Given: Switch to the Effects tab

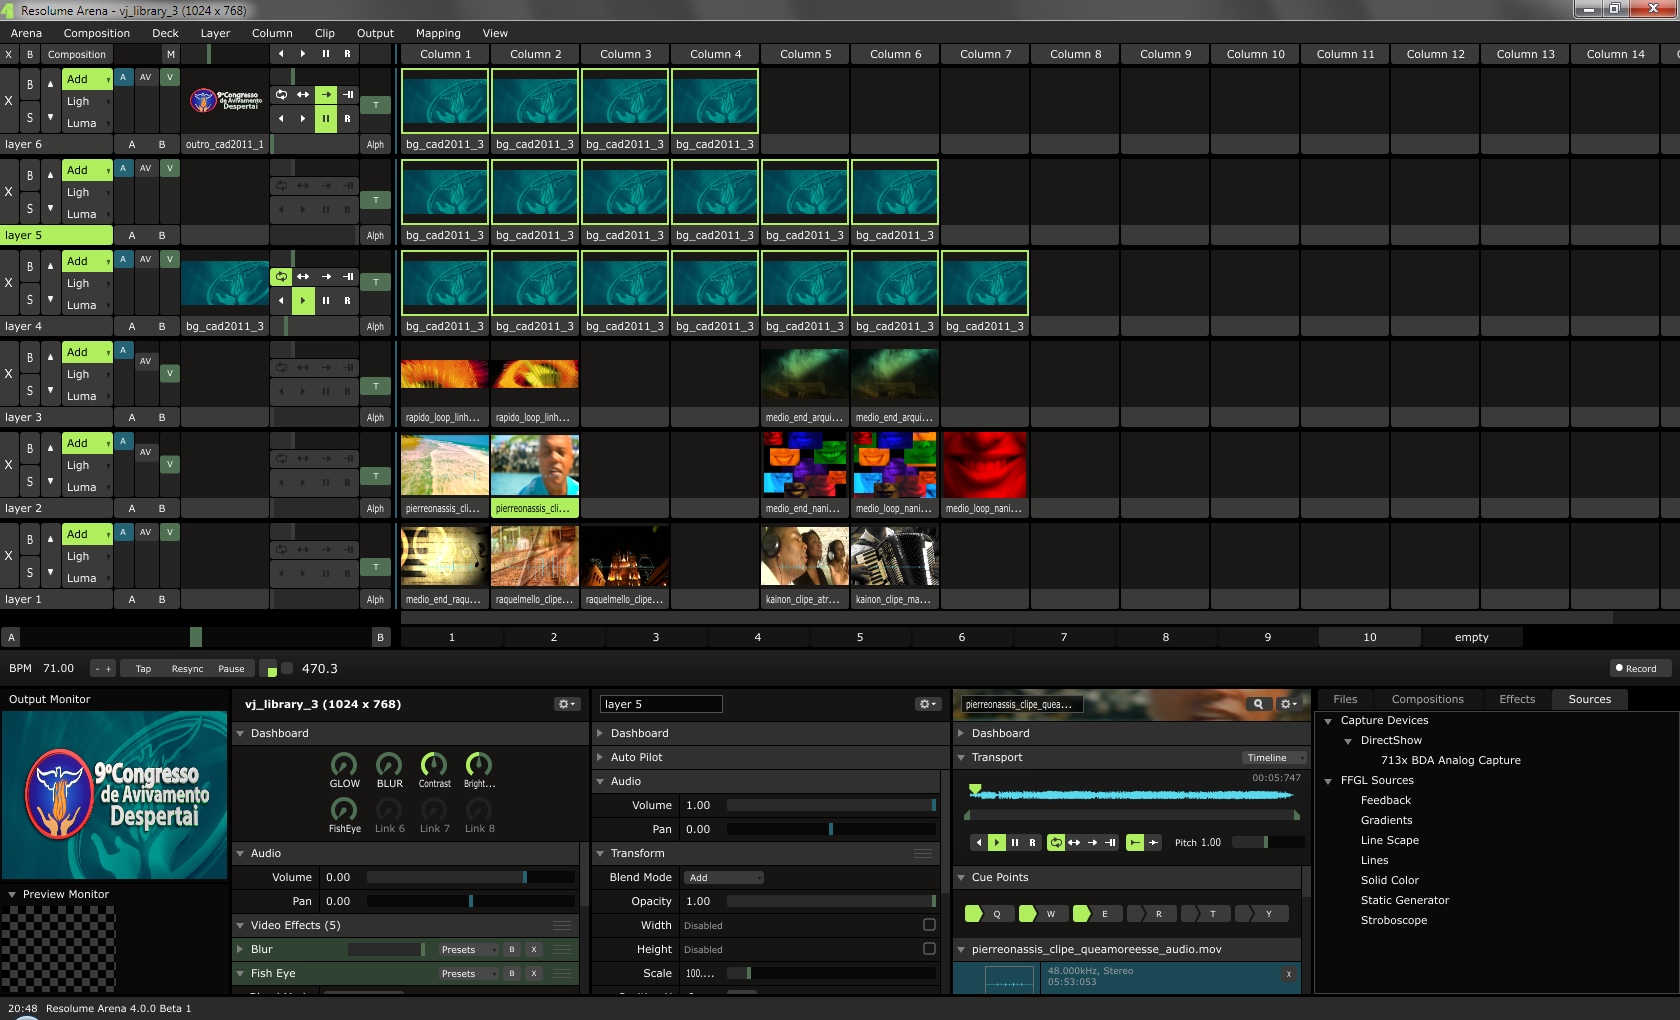Looking at the screenshot, I should tap(1516, 700).
